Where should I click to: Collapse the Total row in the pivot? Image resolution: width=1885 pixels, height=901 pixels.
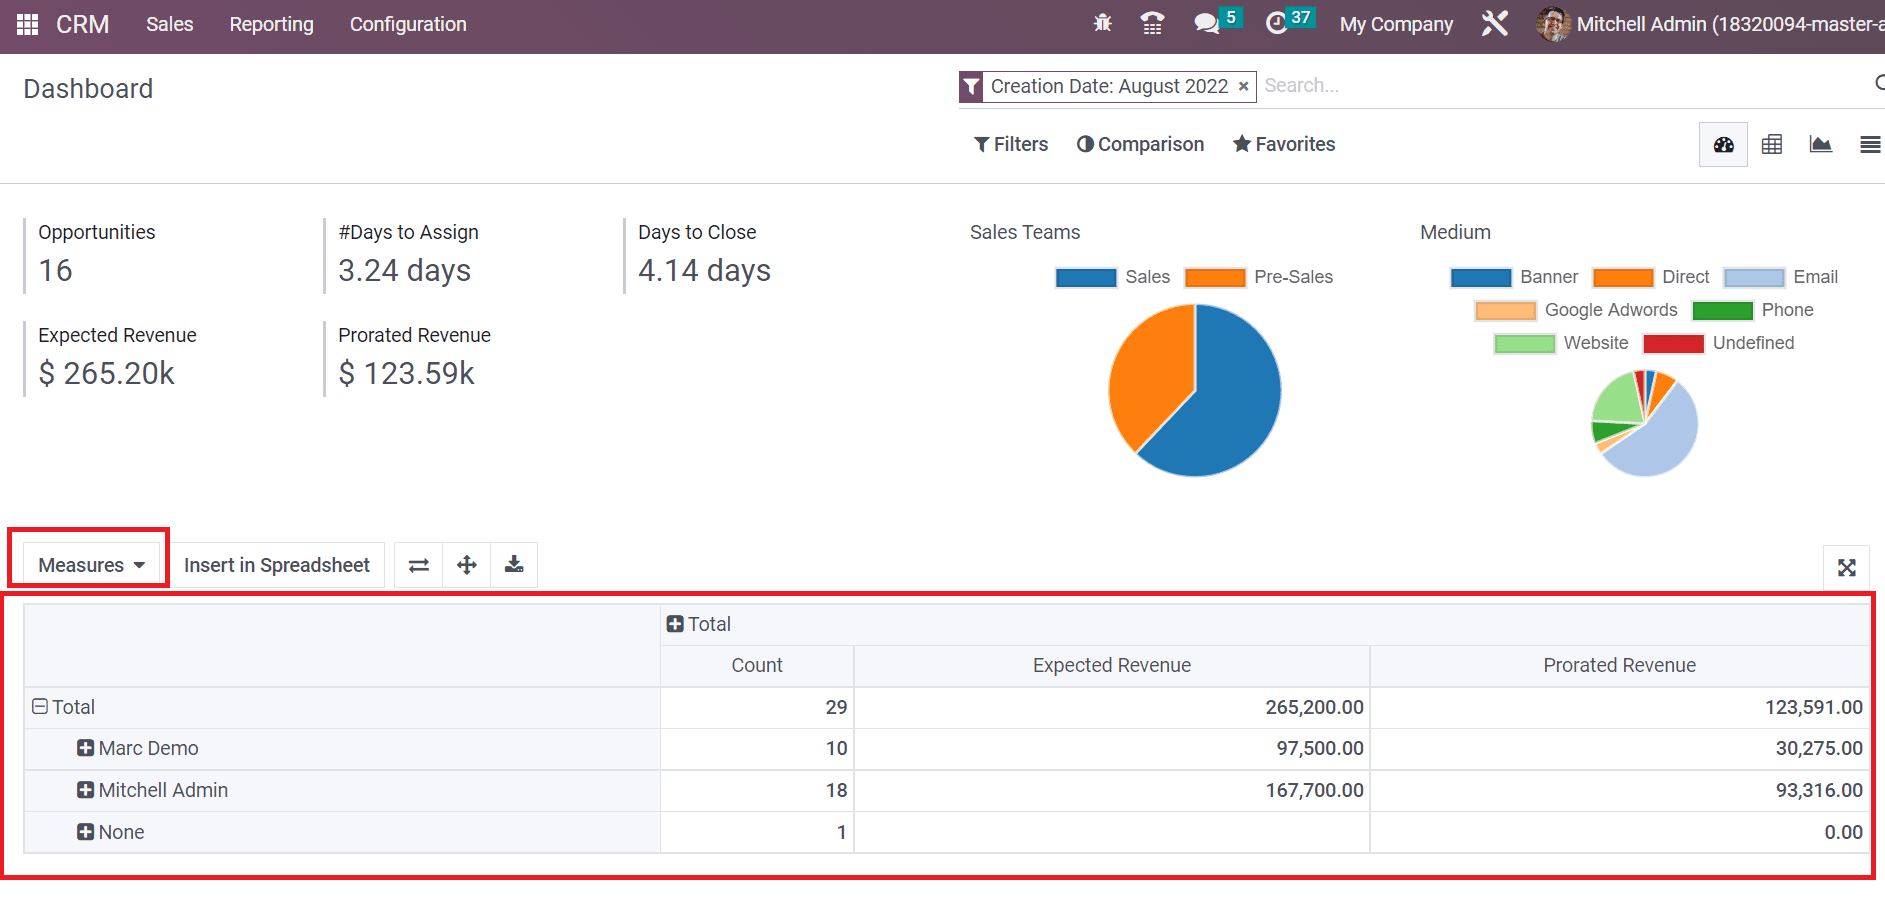pyautogui.click(x=39, y=707)
